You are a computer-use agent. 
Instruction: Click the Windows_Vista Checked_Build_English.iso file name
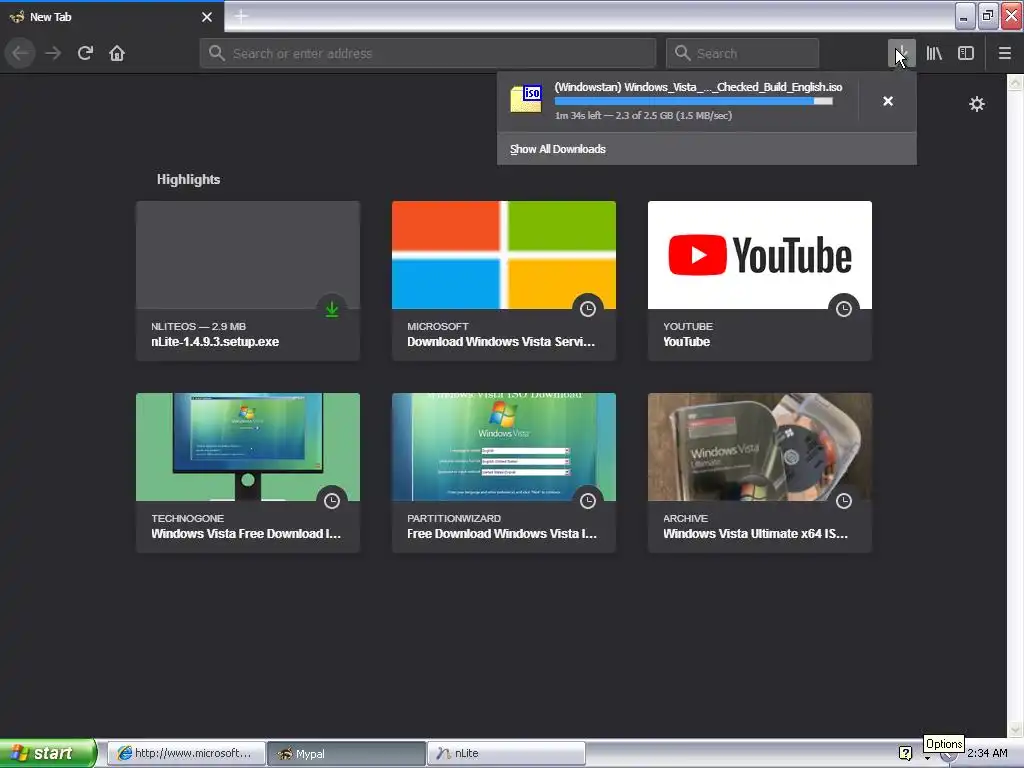[698, 87]
